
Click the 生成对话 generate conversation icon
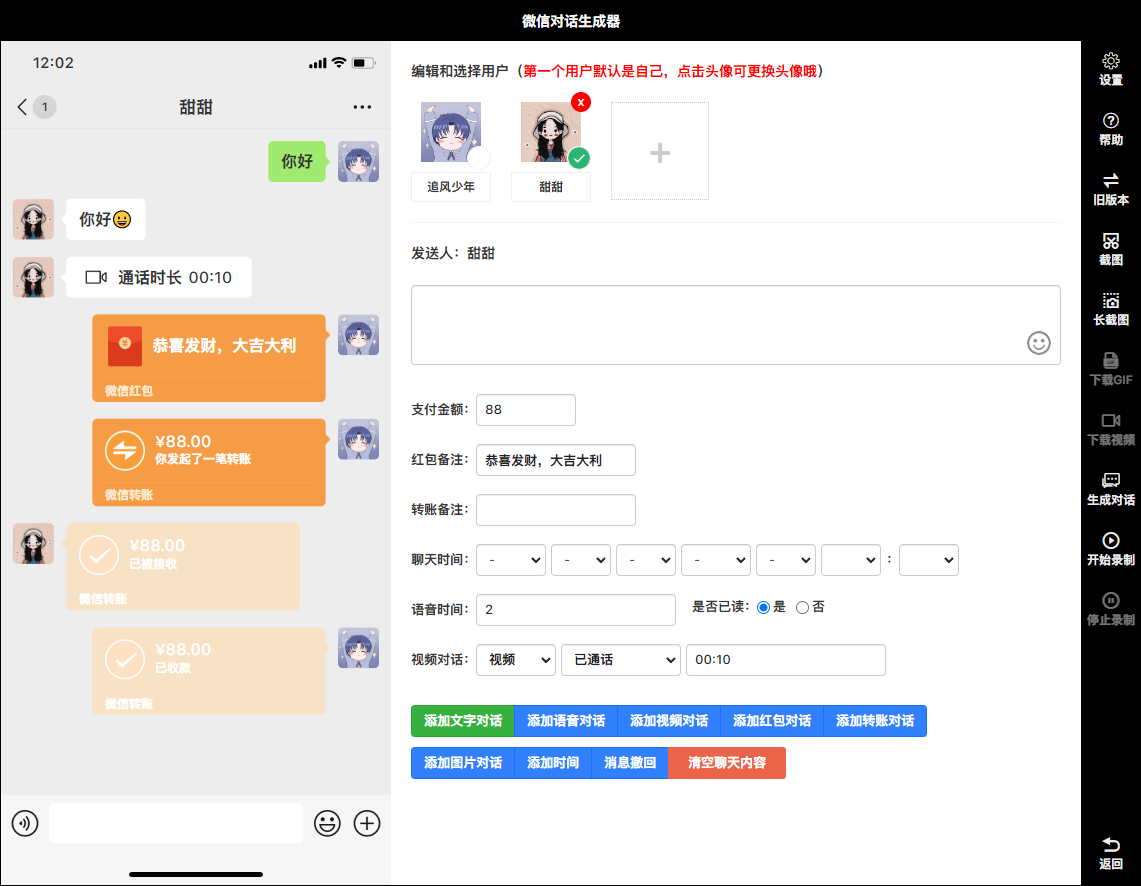click(x=1110, y=482)
